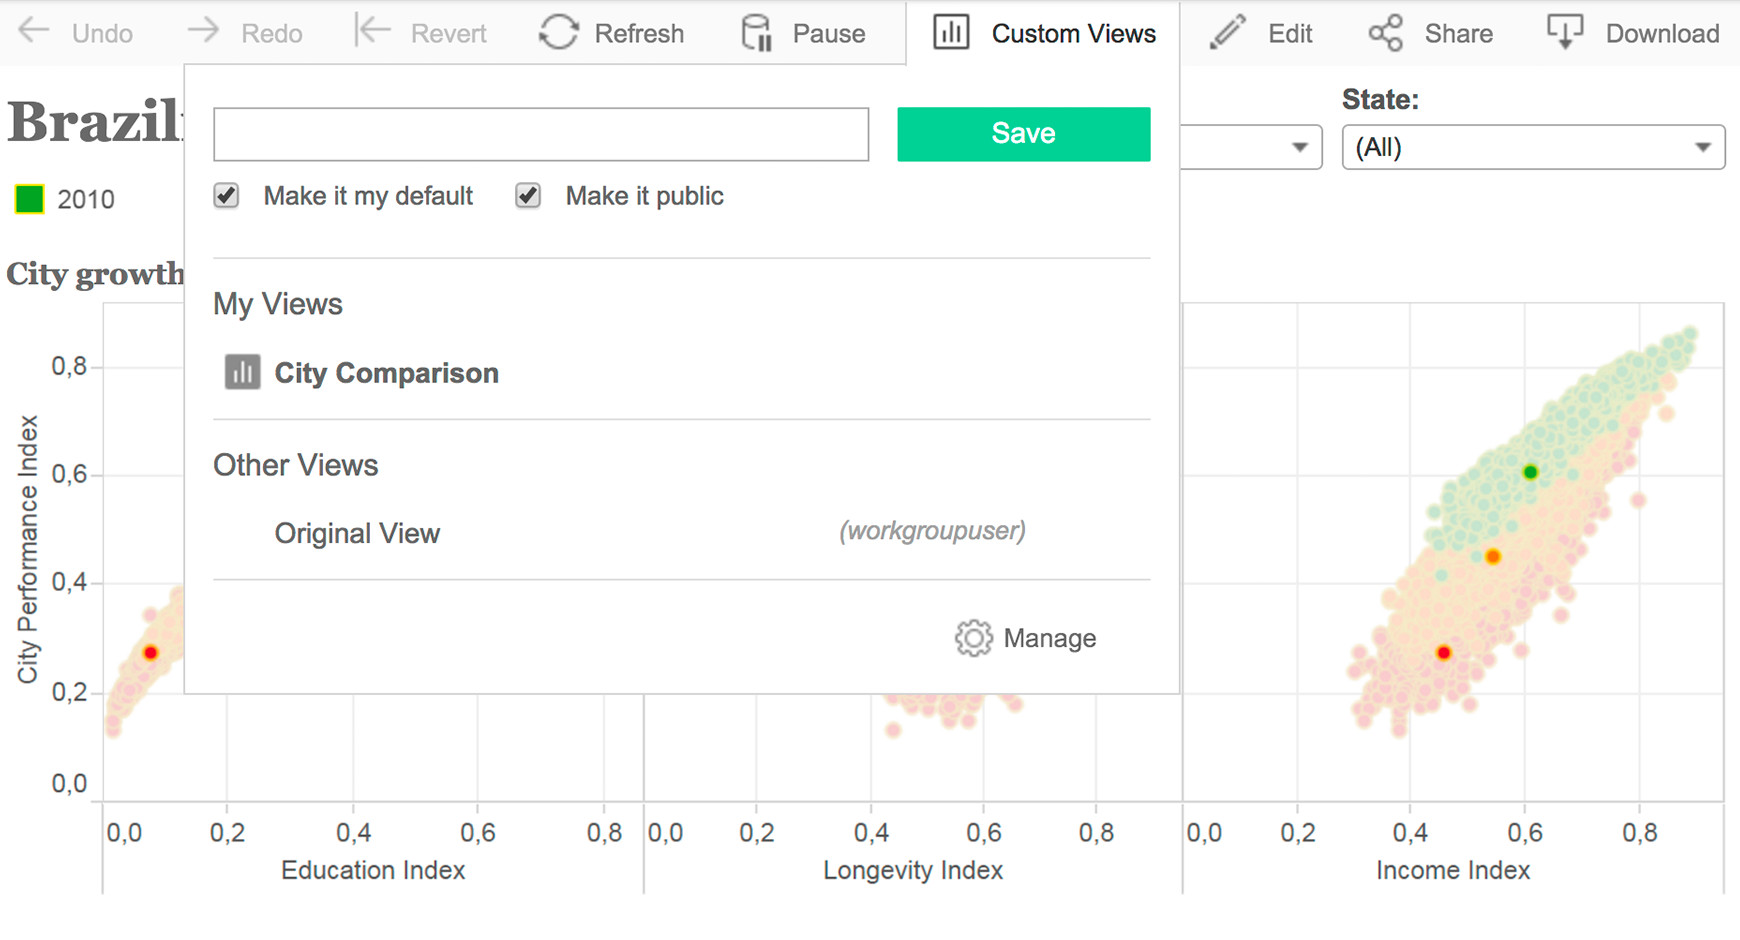The width and height of the screenshot is (1740, 940).
Task: Click the Edit pencil icon
Action: (1227, 32)
